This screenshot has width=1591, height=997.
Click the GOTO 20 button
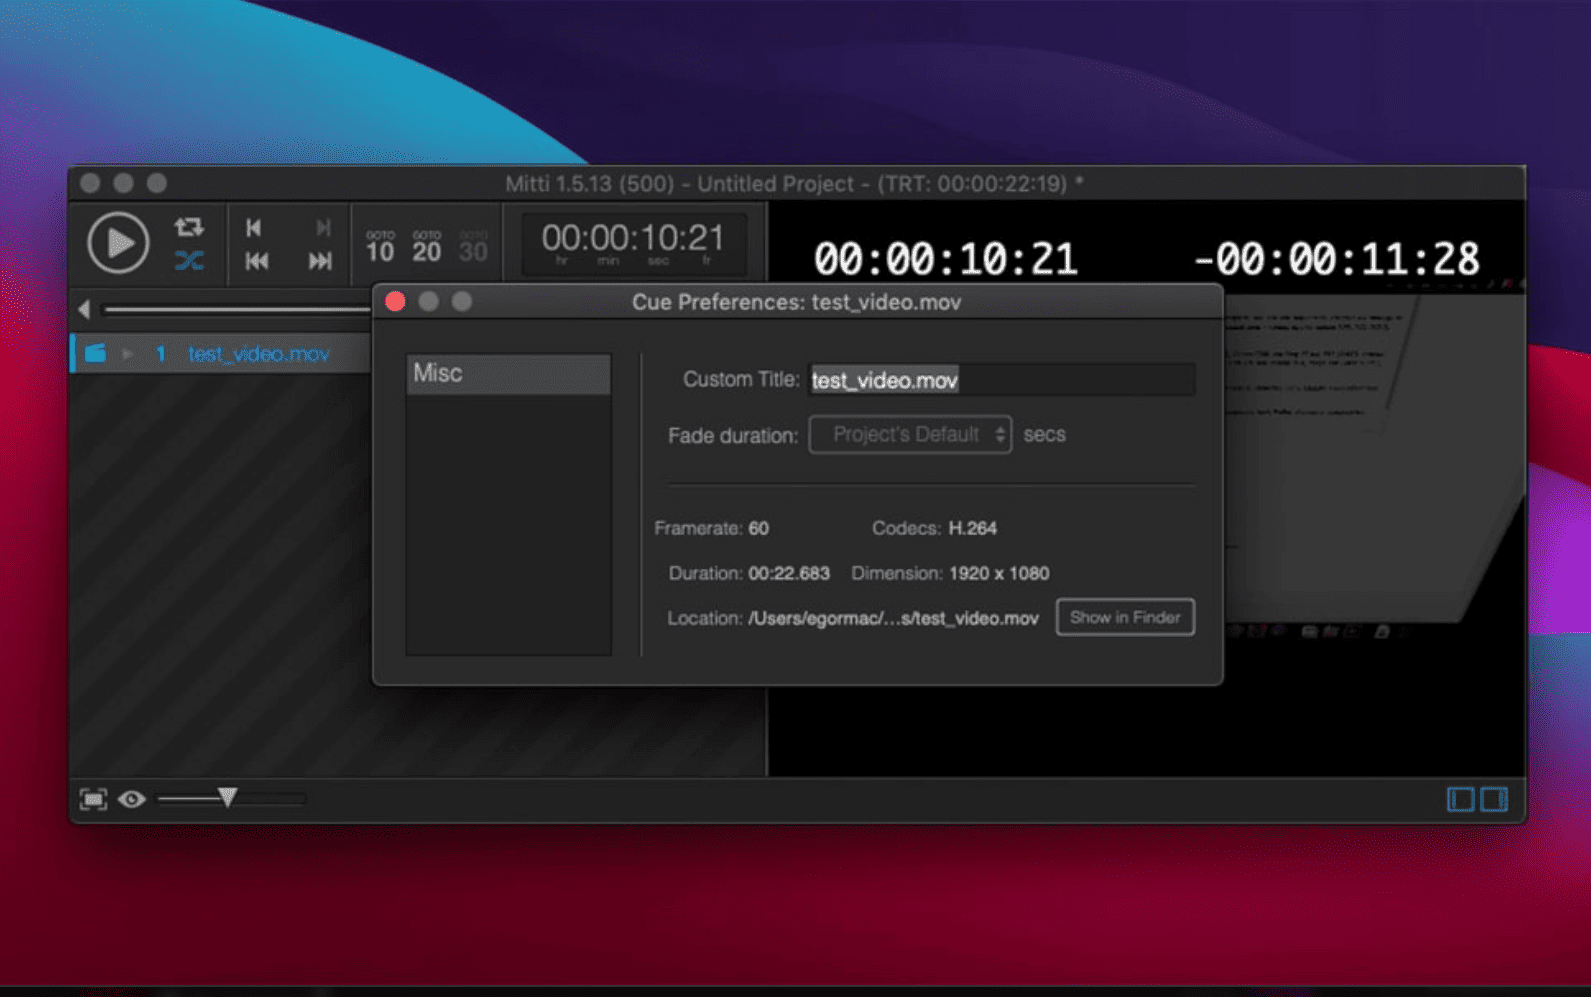click(427, 246)
